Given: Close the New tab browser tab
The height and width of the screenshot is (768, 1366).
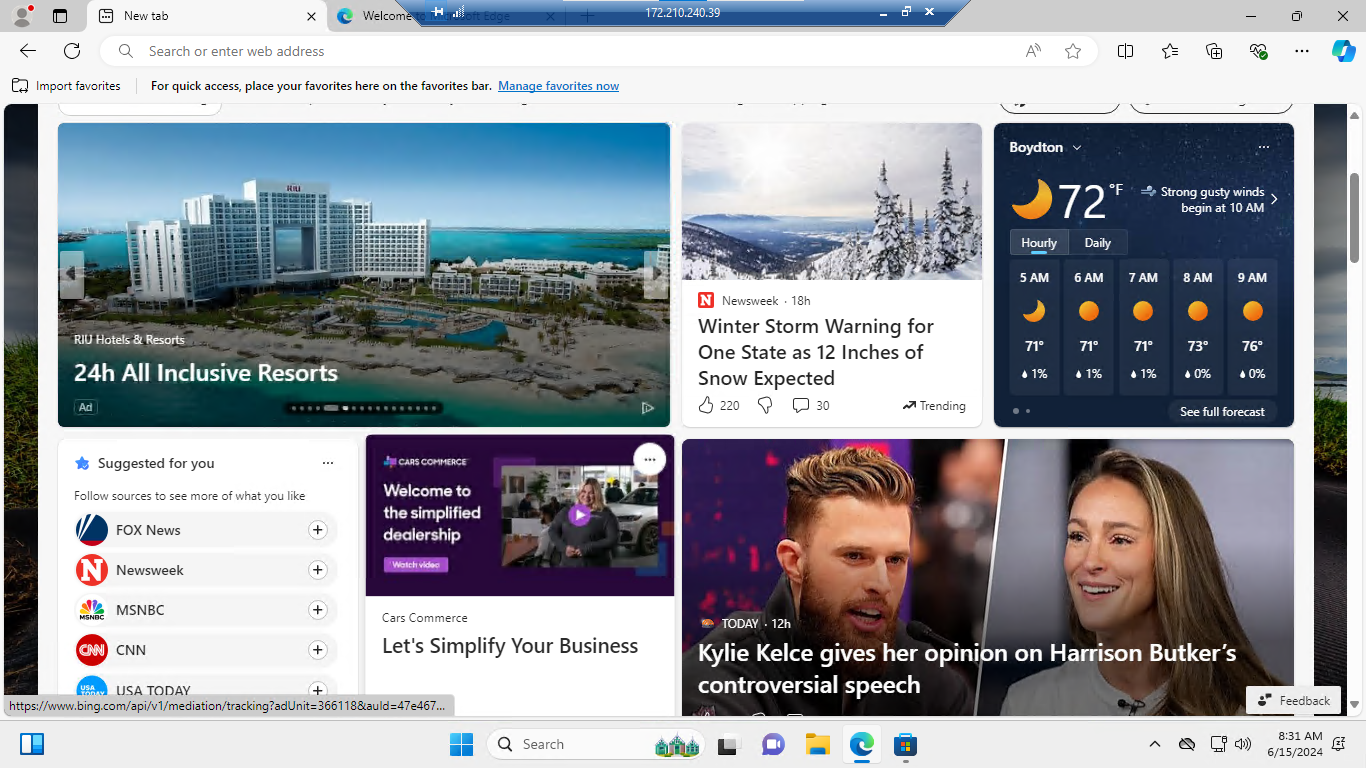Looking at the screenshot, I should (311, 16).
